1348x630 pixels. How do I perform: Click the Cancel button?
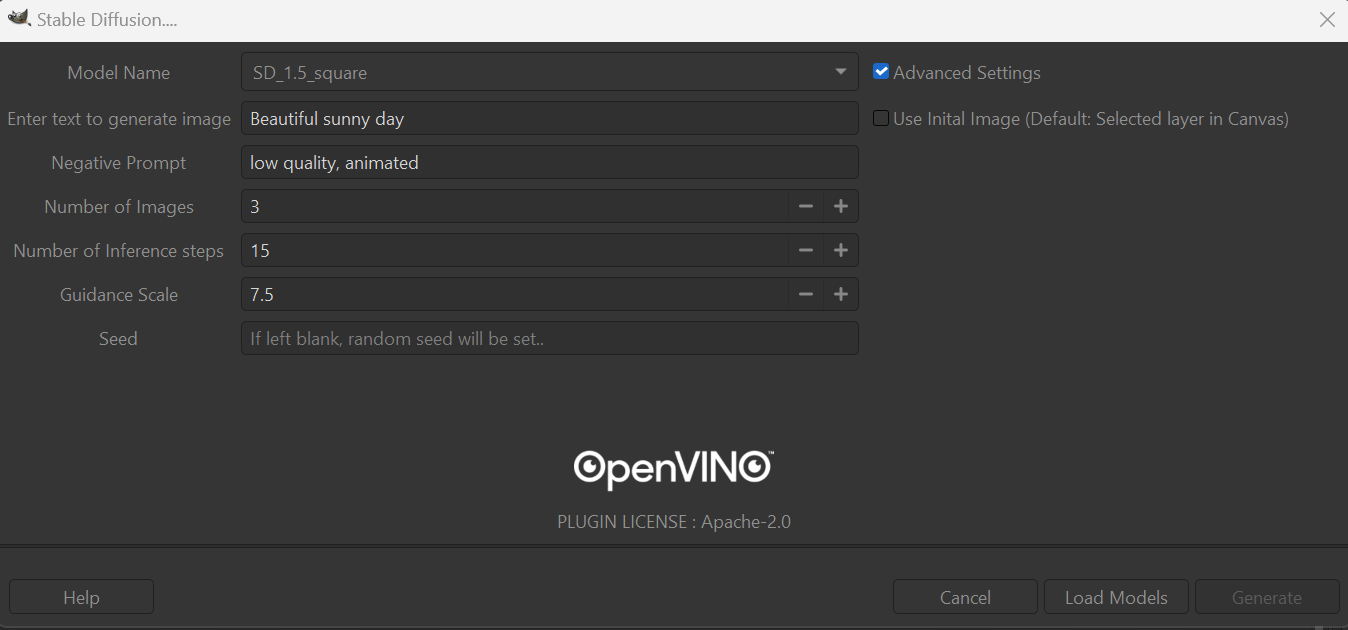point(965,597)
